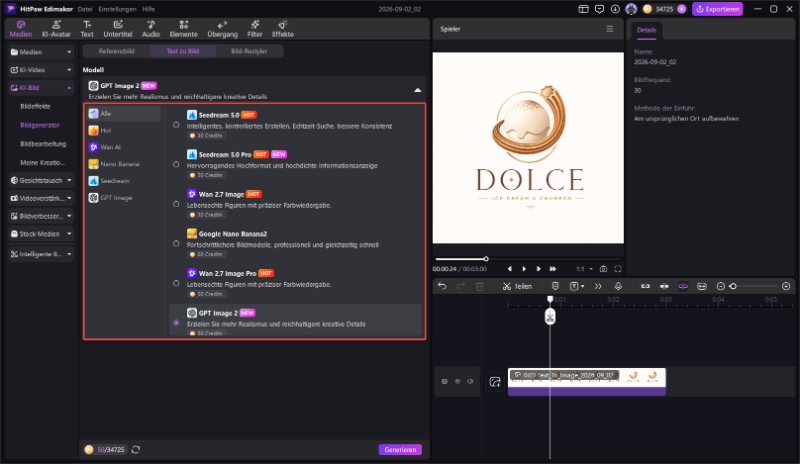Open the user avatar profile
This screenshot has width=800, height=464.
[631, 9]
